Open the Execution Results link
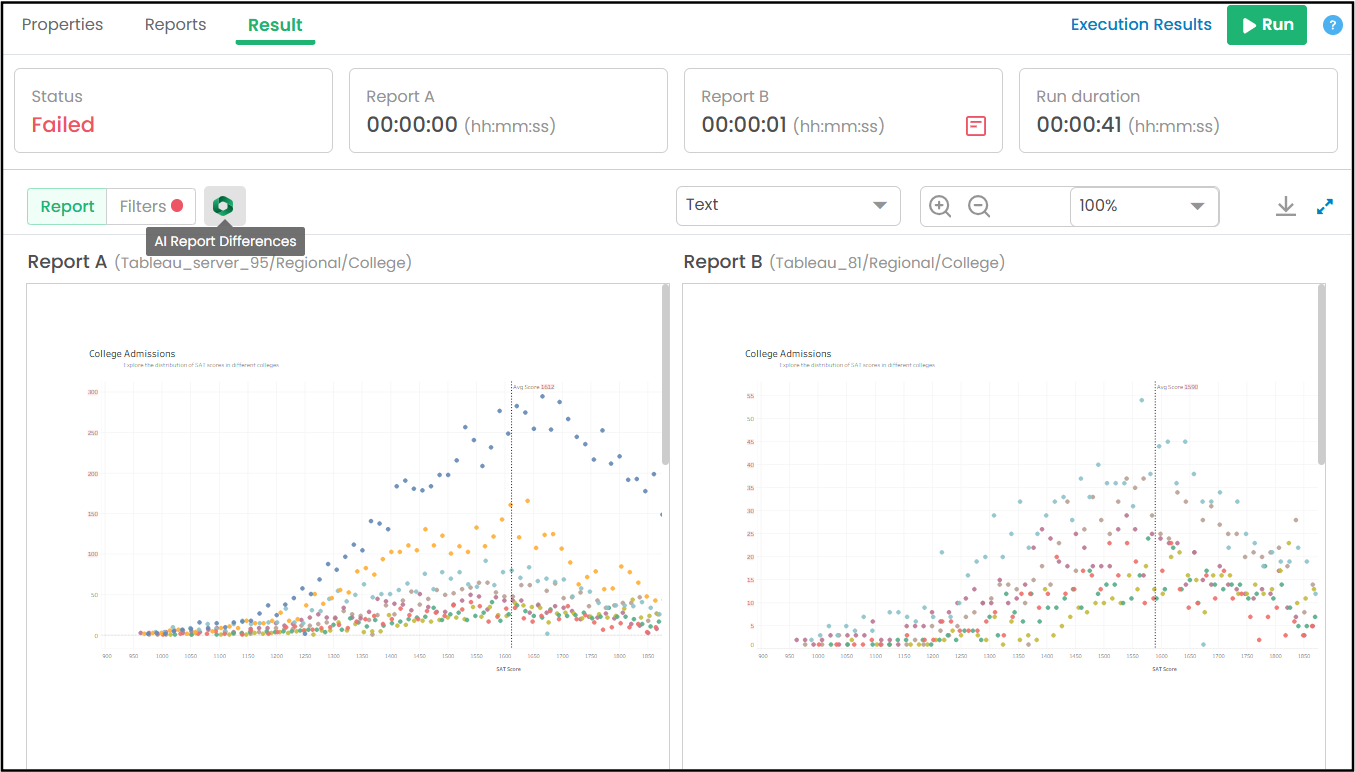The image size is (1355, 772). [1141, 25]
